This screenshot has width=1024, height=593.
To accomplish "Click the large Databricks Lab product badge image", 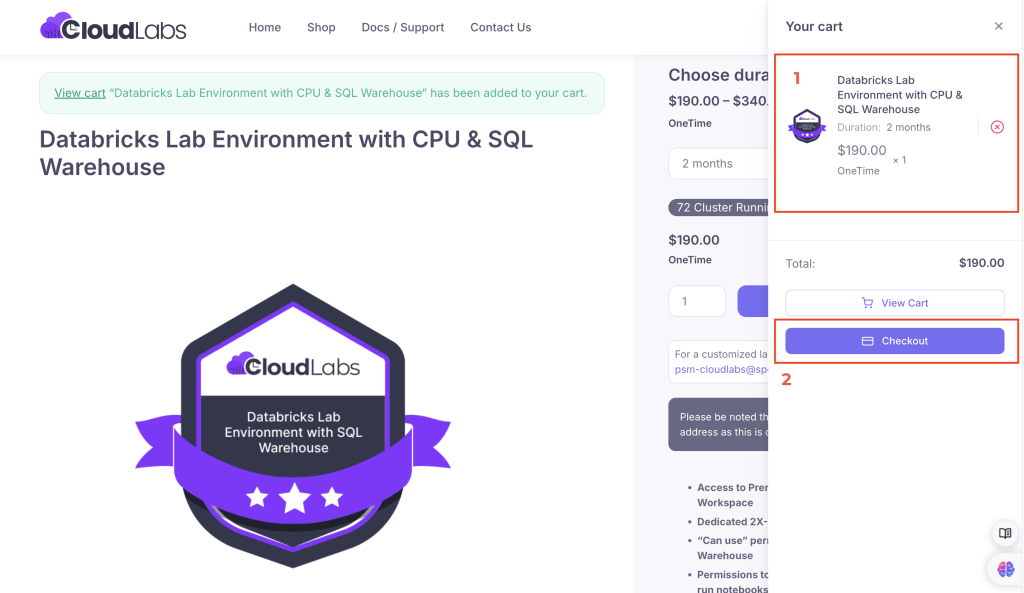I will 293,425.
